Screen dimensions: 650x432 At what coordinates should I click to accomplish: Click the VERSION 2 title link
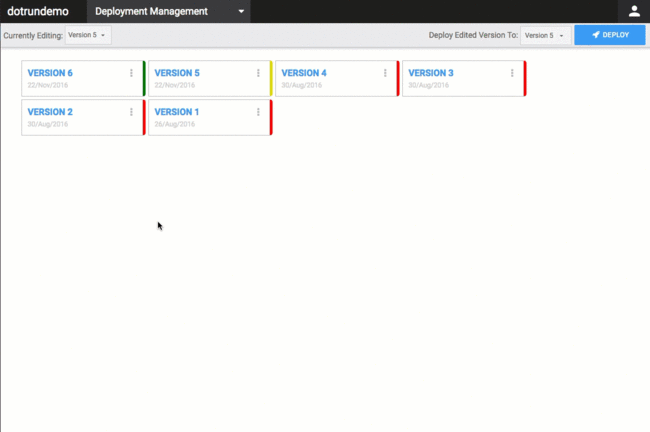tap(50, 112)
